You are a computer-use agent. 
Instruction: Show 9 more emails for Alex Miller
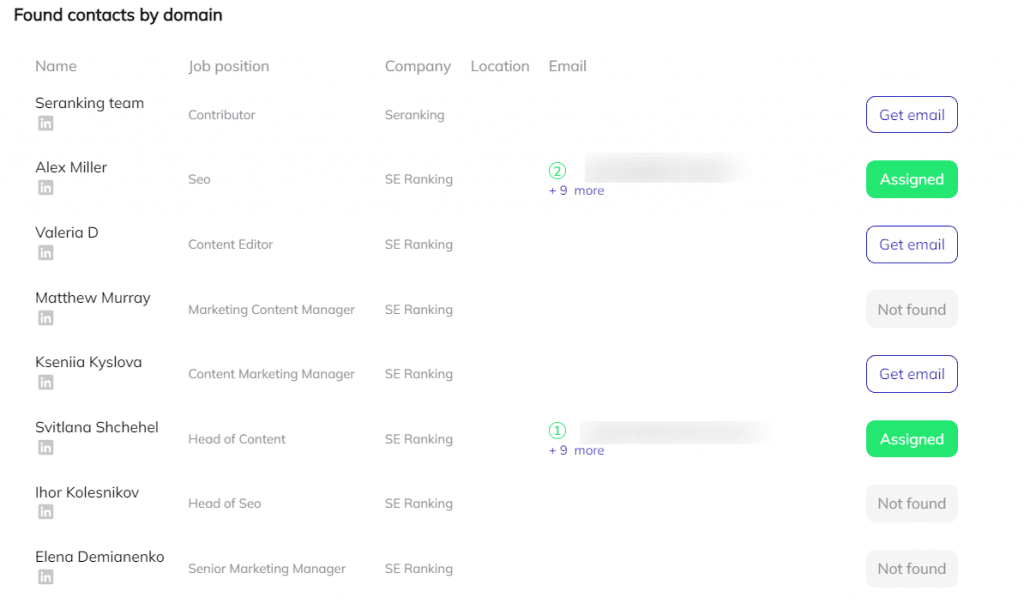(x=576, y=191)
